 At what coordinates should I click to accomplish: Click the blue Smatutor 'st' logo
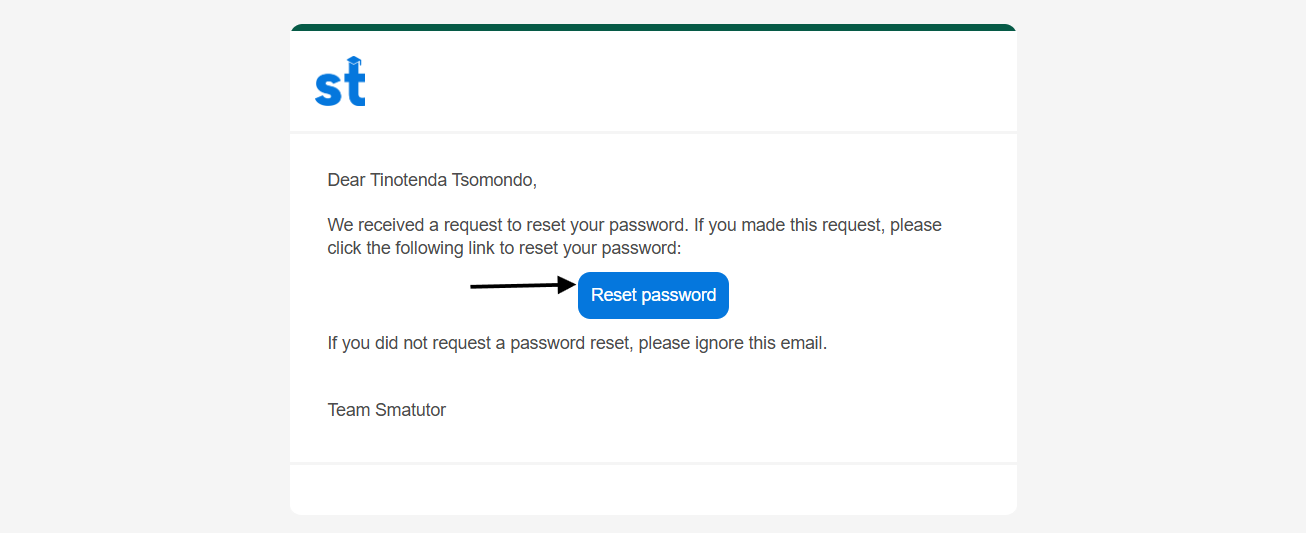(340, 83)
